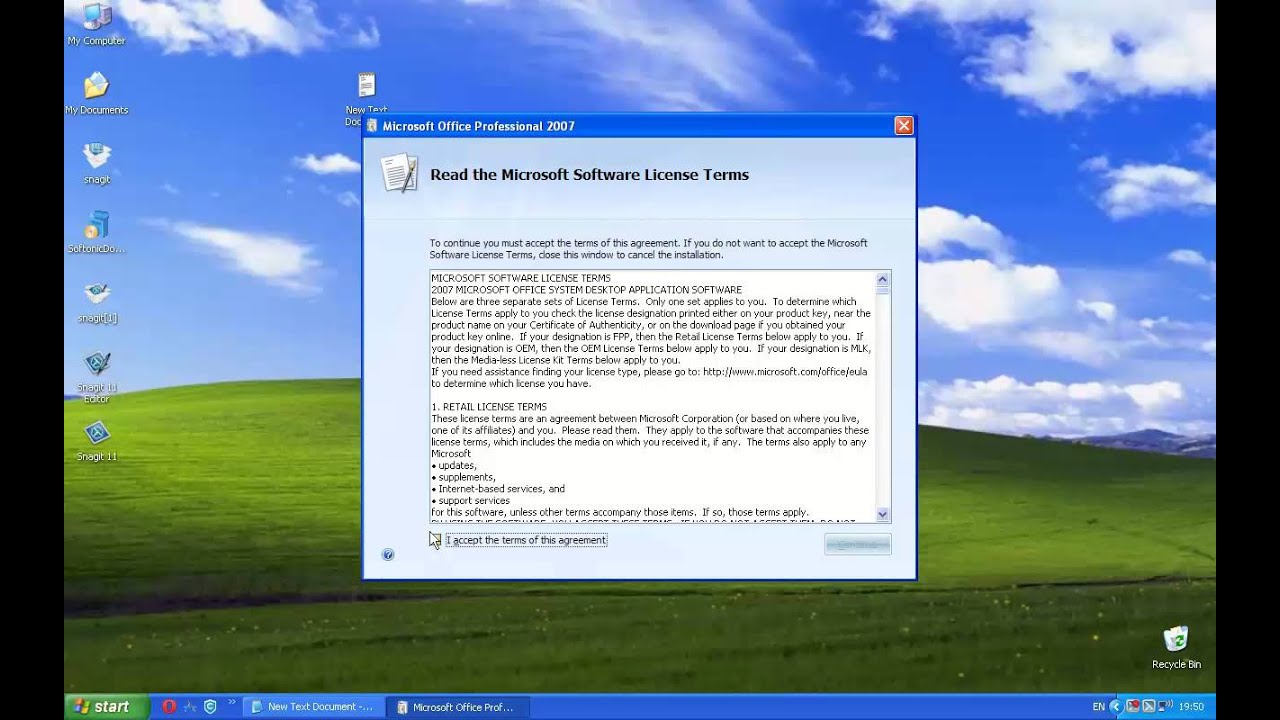Open the setup Help question mark icon
The image size is (1280, 720).
[x=388, y=554]
